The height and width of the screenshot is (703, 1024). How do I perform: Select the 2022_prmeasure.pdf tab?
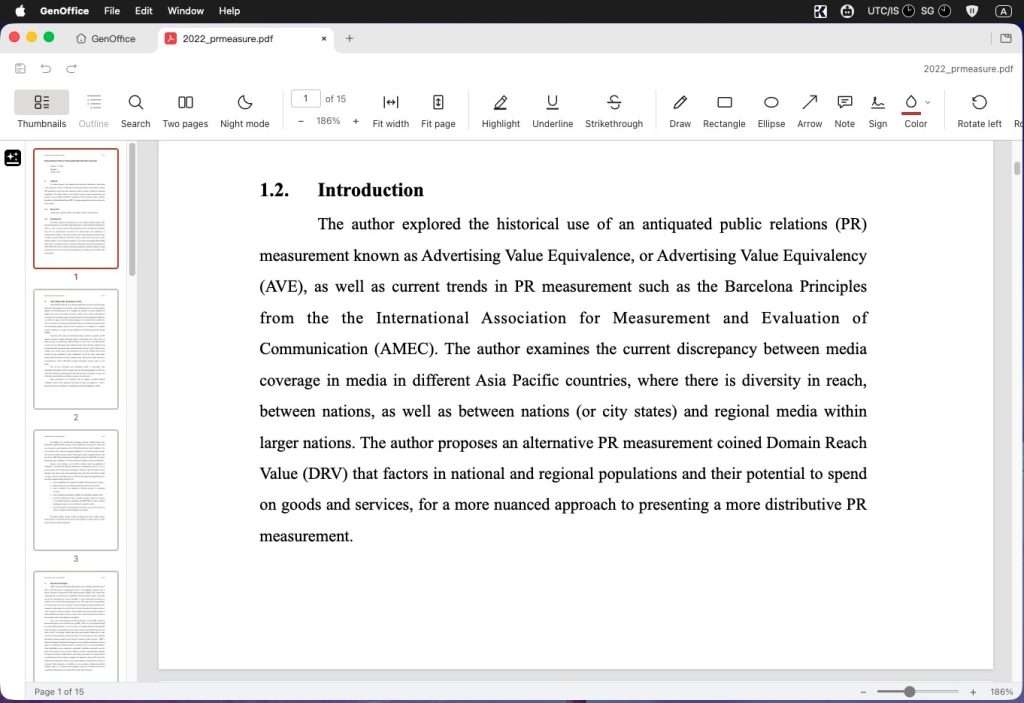click(x=247, y=39)
